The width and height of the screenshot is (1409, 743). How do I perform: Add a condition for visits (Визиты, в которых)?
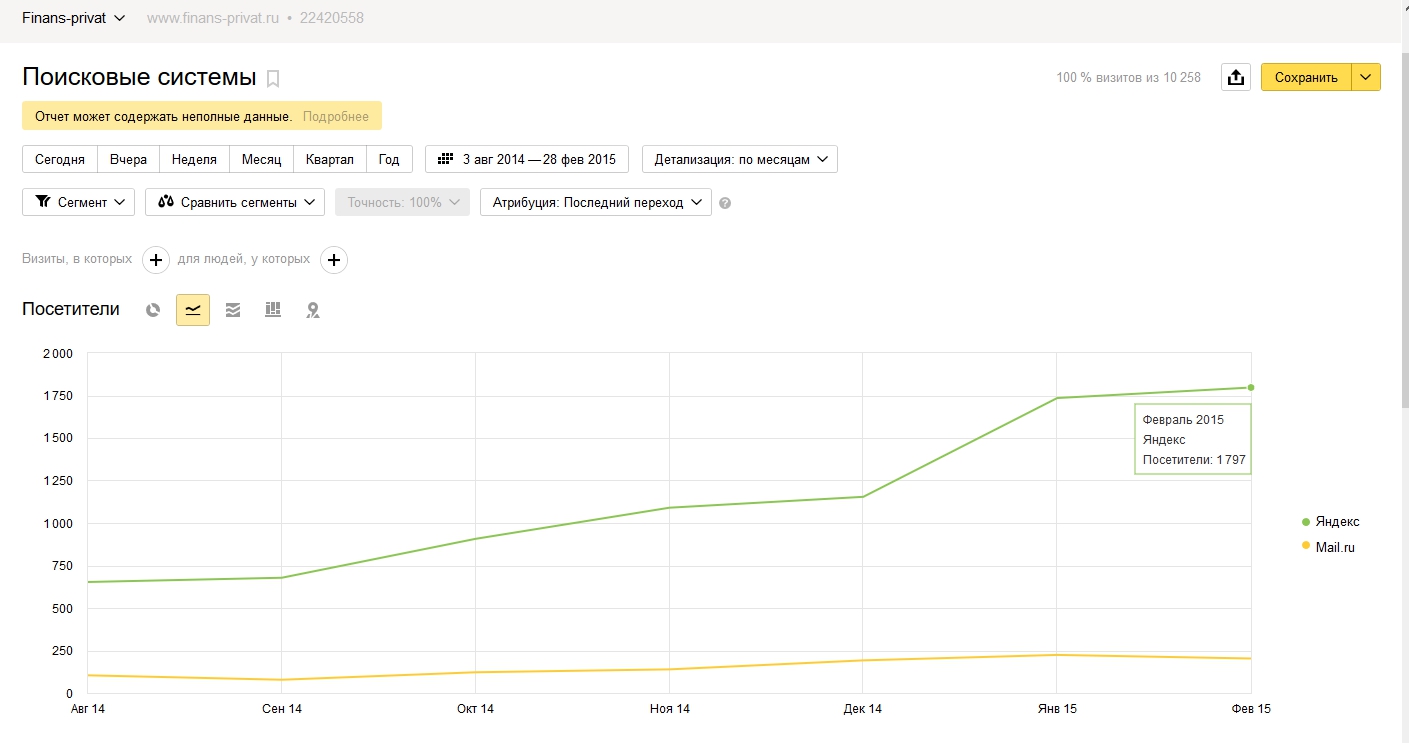[156, 260]
